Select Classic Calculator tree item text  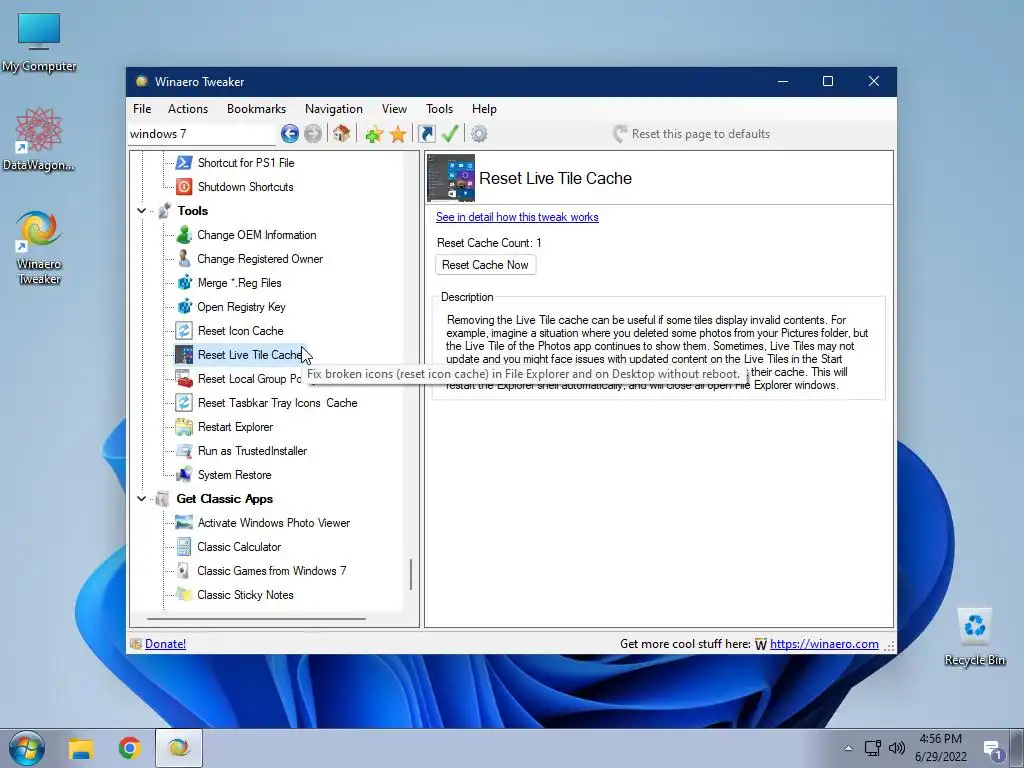pyautogui.click(x=239, y=547)
